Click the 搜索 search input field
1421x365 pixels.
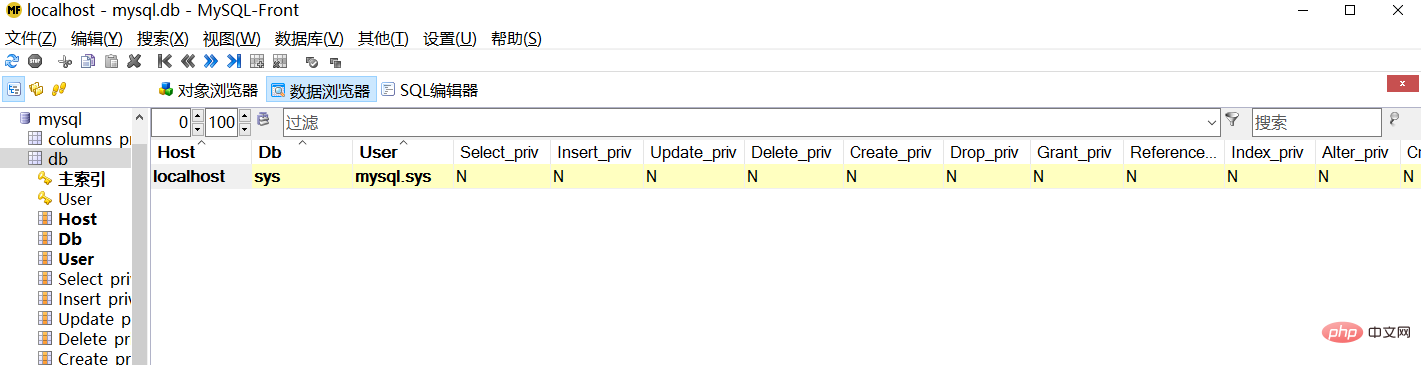1315,123
